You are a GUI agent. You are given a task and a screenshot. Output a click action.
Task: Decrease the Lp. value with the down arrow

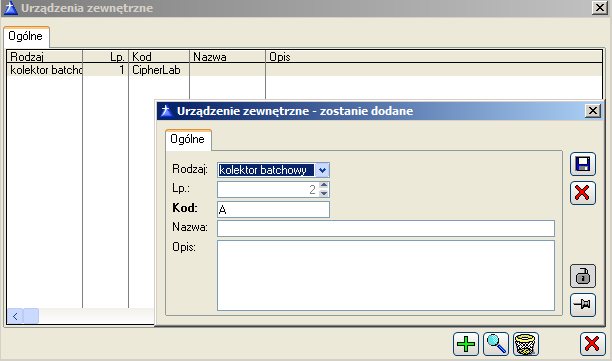click(324, 193)
